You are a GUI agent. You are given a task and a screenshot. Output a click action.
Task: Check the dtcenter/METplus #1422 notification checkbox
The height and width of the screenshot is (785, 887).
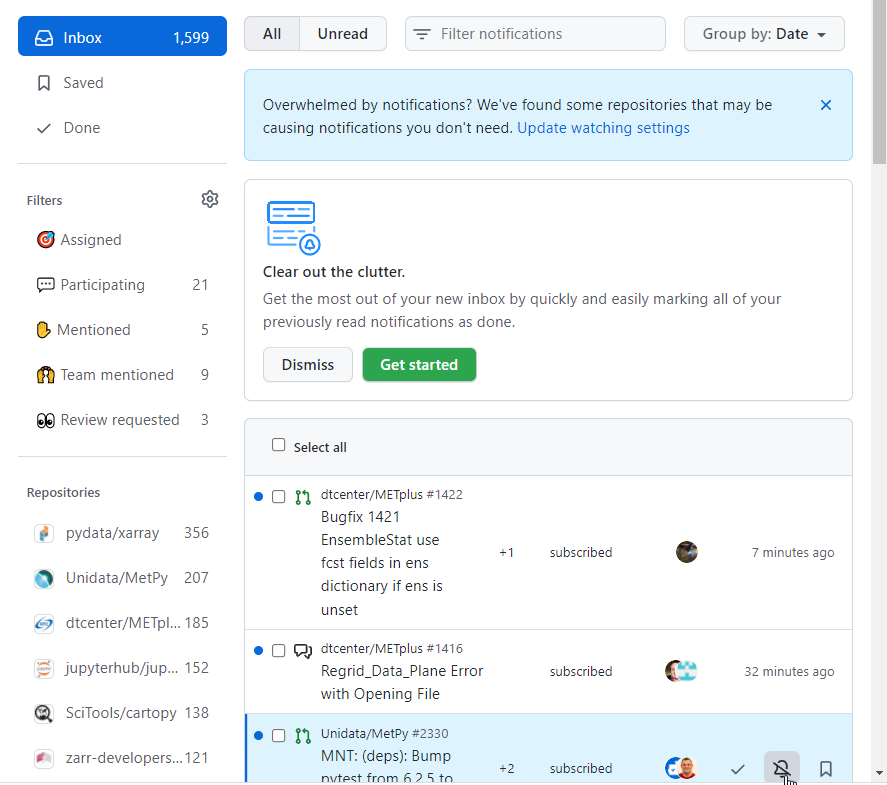[x=278, y=496]
